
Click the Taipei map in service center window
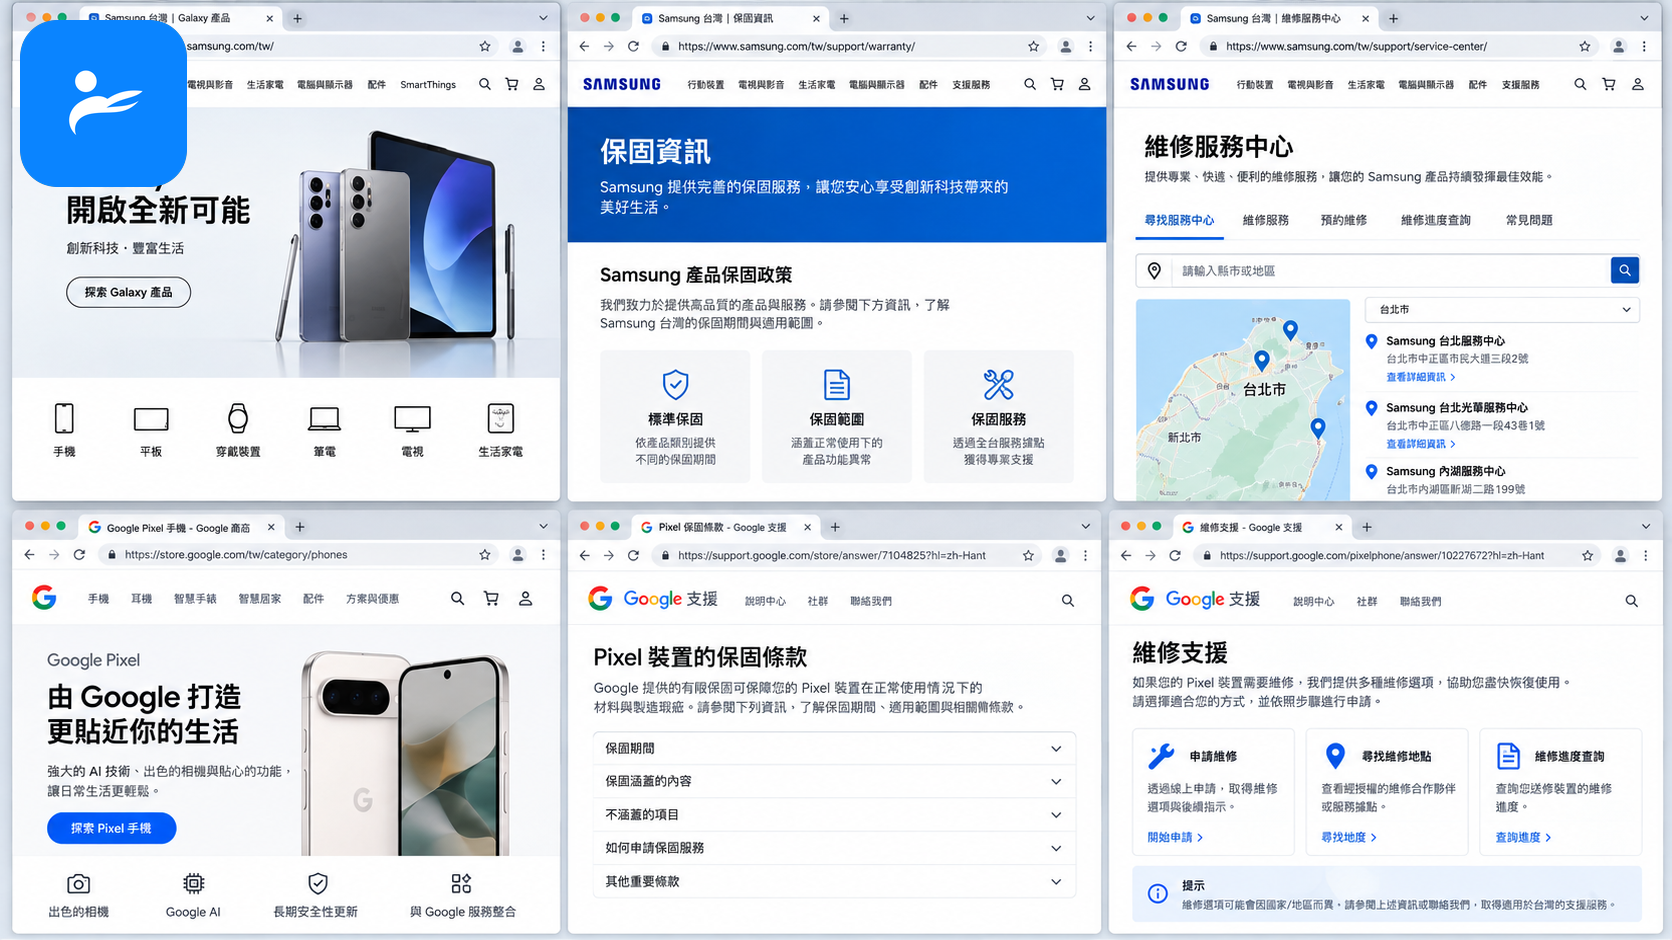pyautogui.click(x=1243, y=400)
